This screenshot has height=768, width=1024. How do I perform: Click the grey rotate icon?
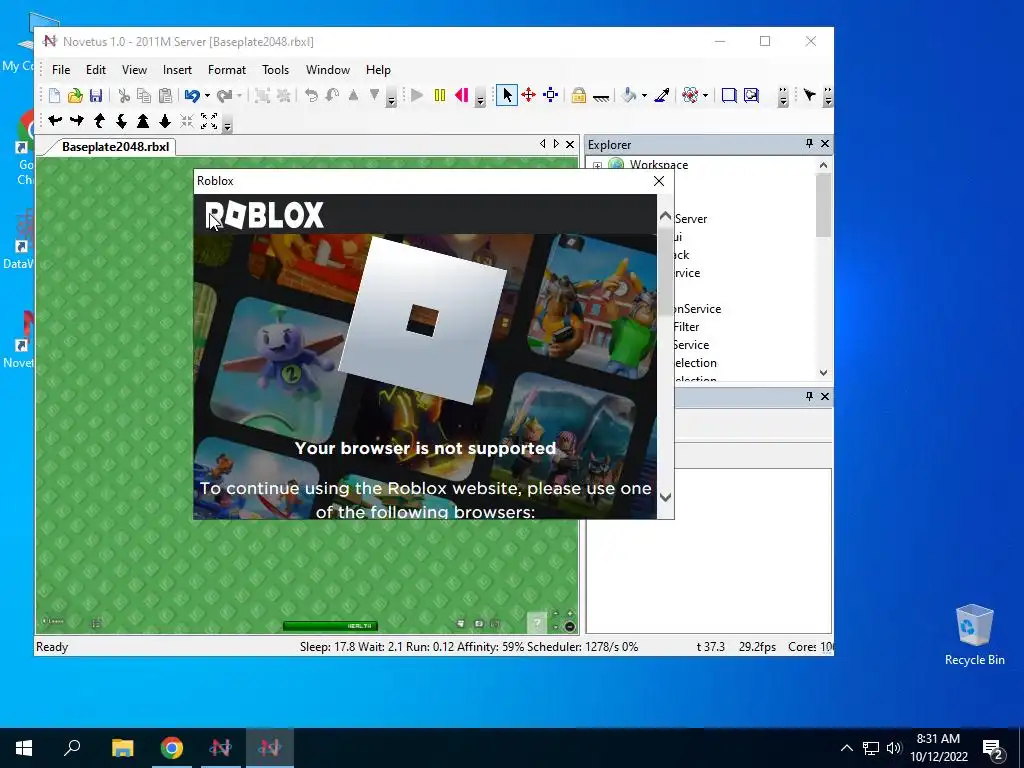[311, 95]
